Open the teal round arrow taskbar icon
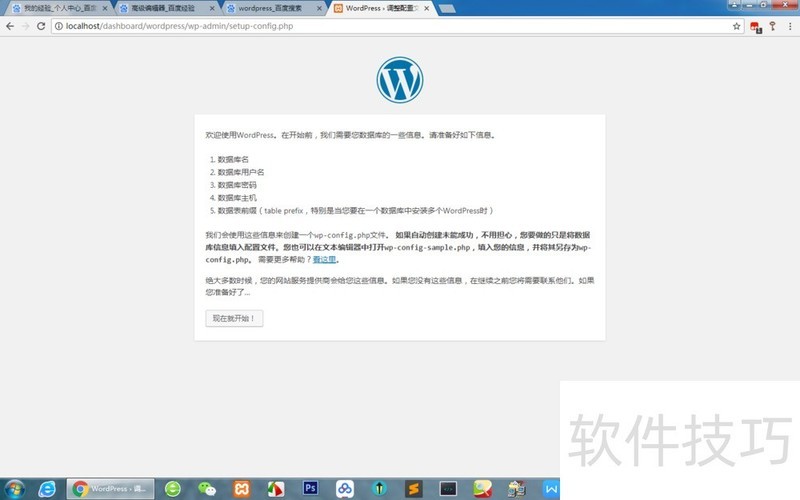Image resolution: width=800 pixels, height=500 pixels. point(379,489)
